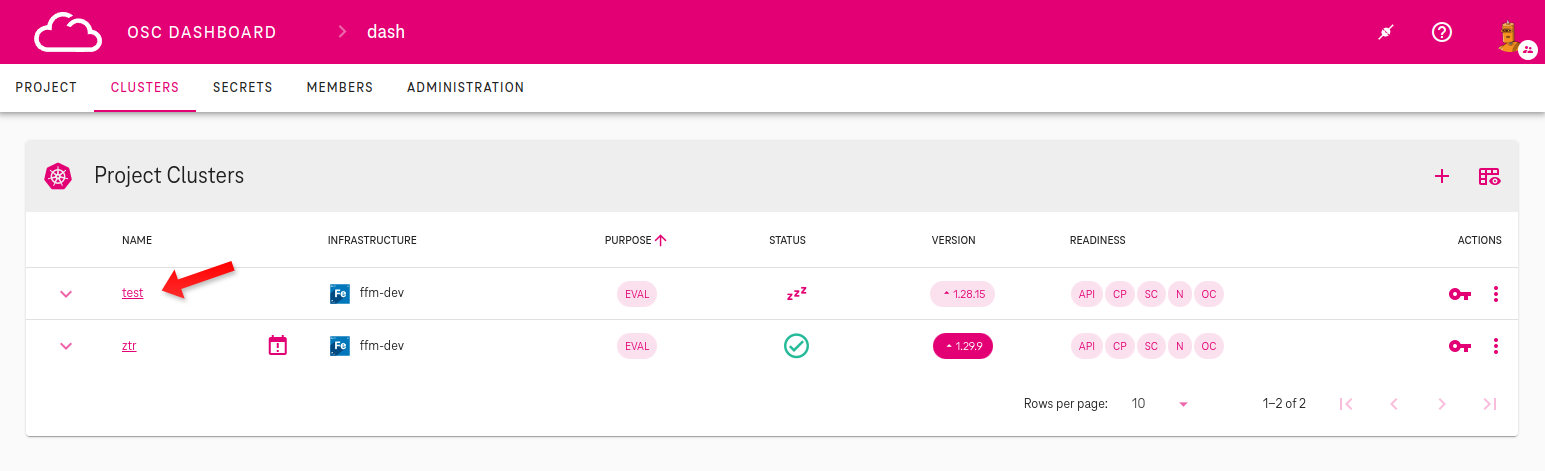Open the table column settings icon
The image size is (1545, 471).
tap(1489, 176)
